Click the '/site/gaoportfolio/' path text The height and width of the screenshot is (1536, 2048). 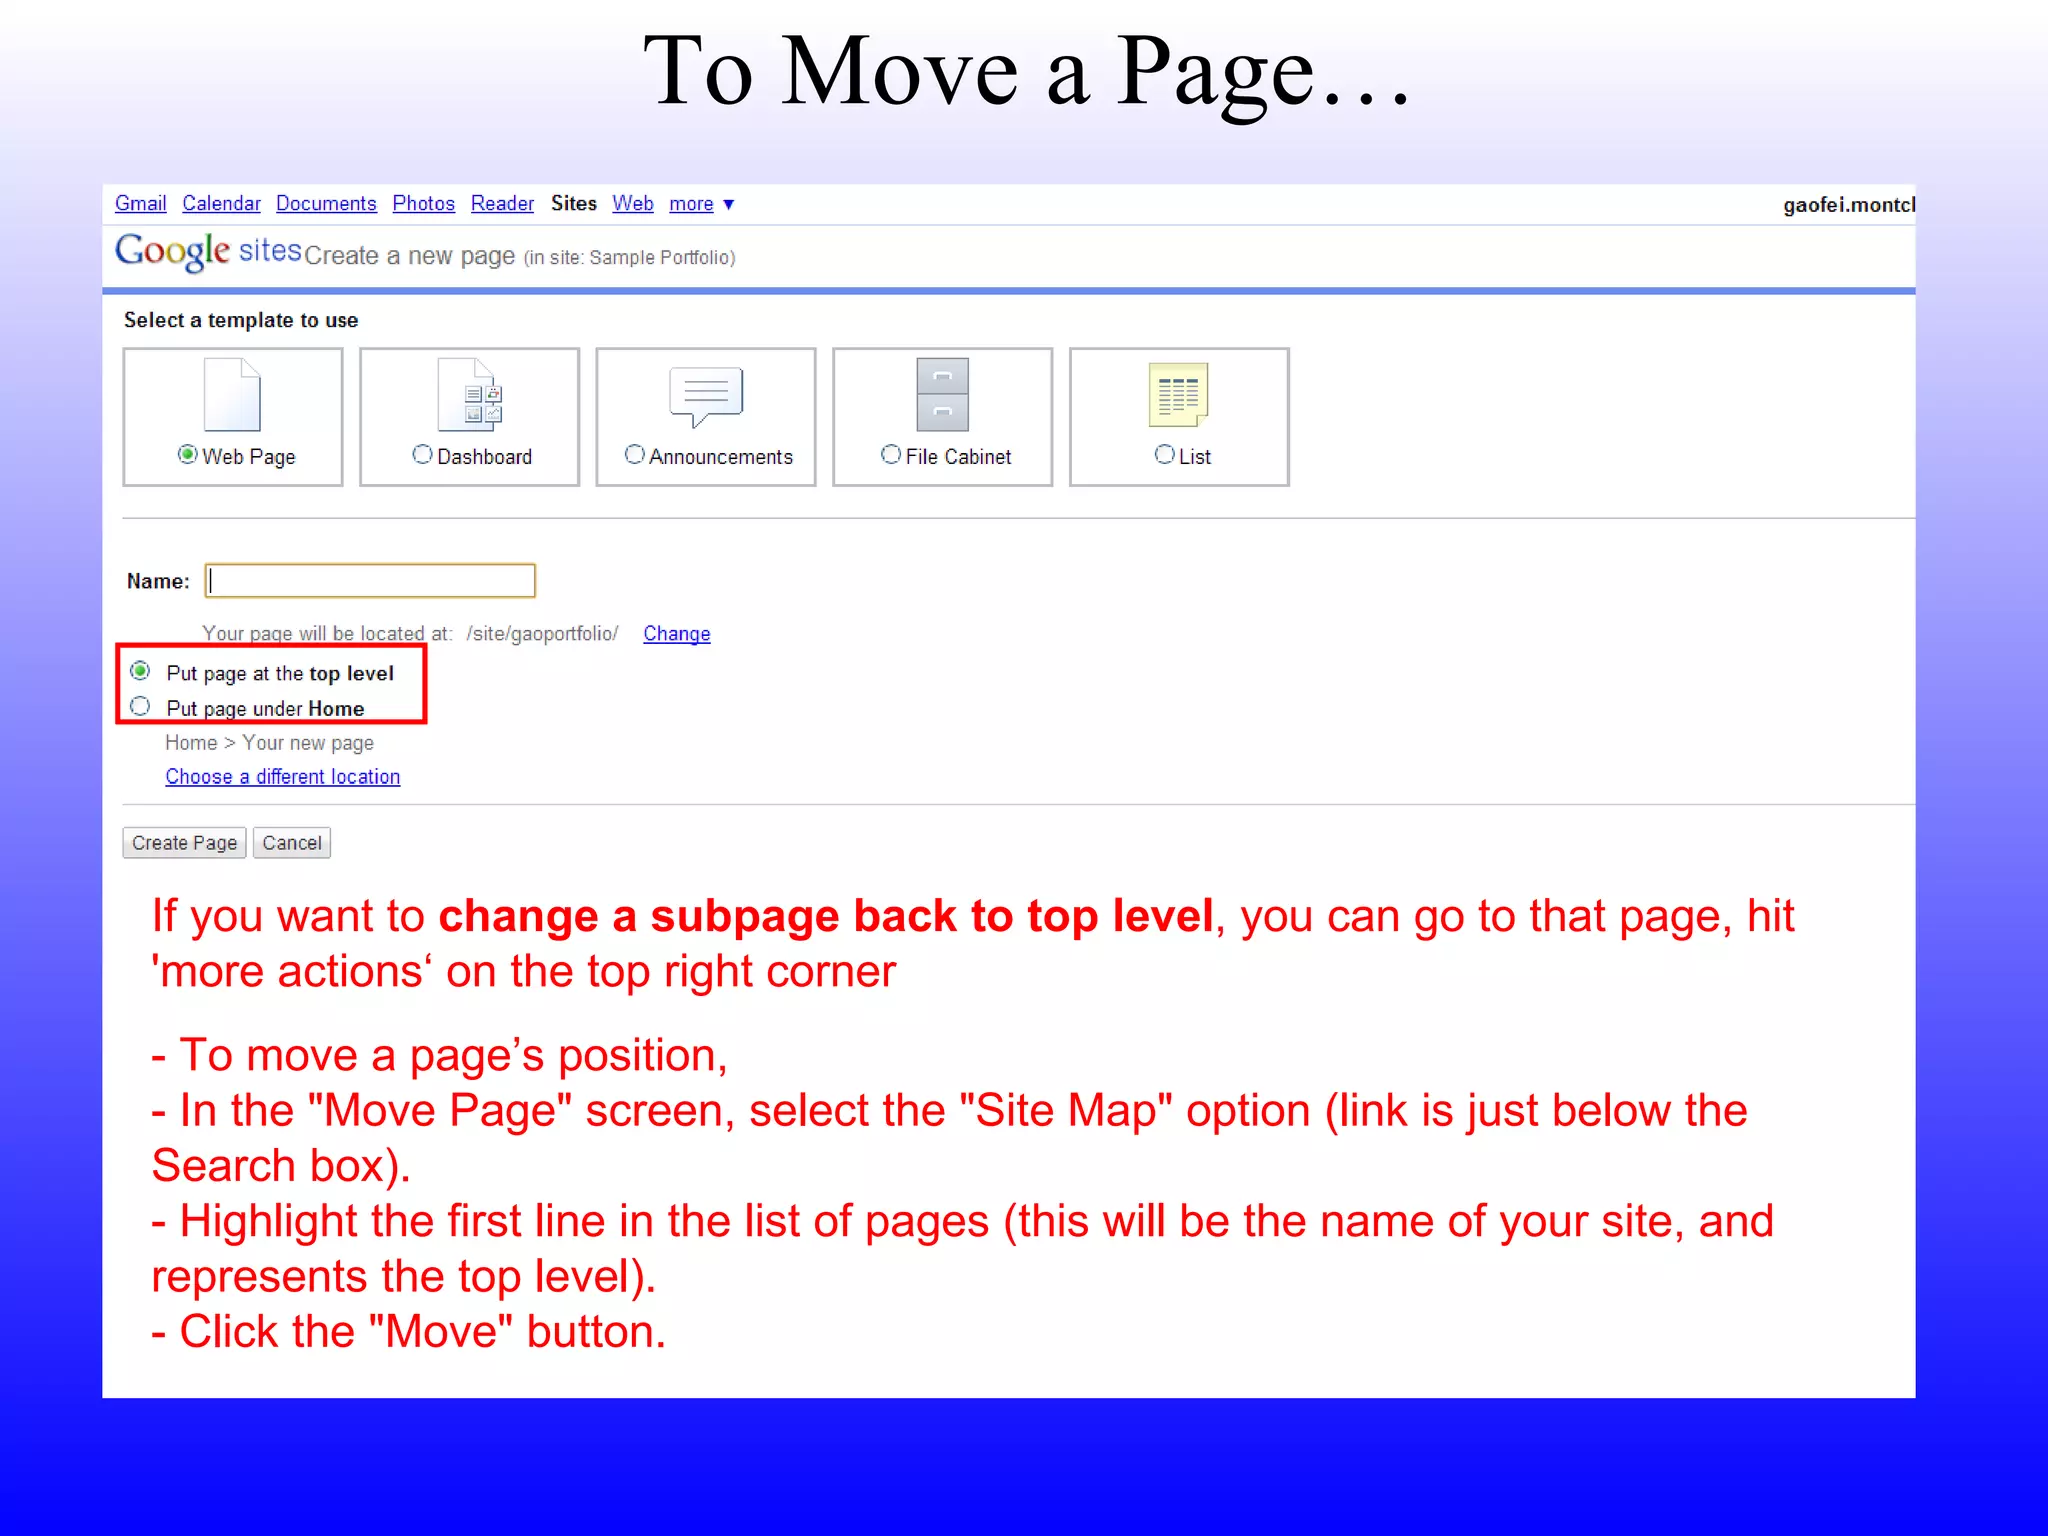click(x=541, y=634)
